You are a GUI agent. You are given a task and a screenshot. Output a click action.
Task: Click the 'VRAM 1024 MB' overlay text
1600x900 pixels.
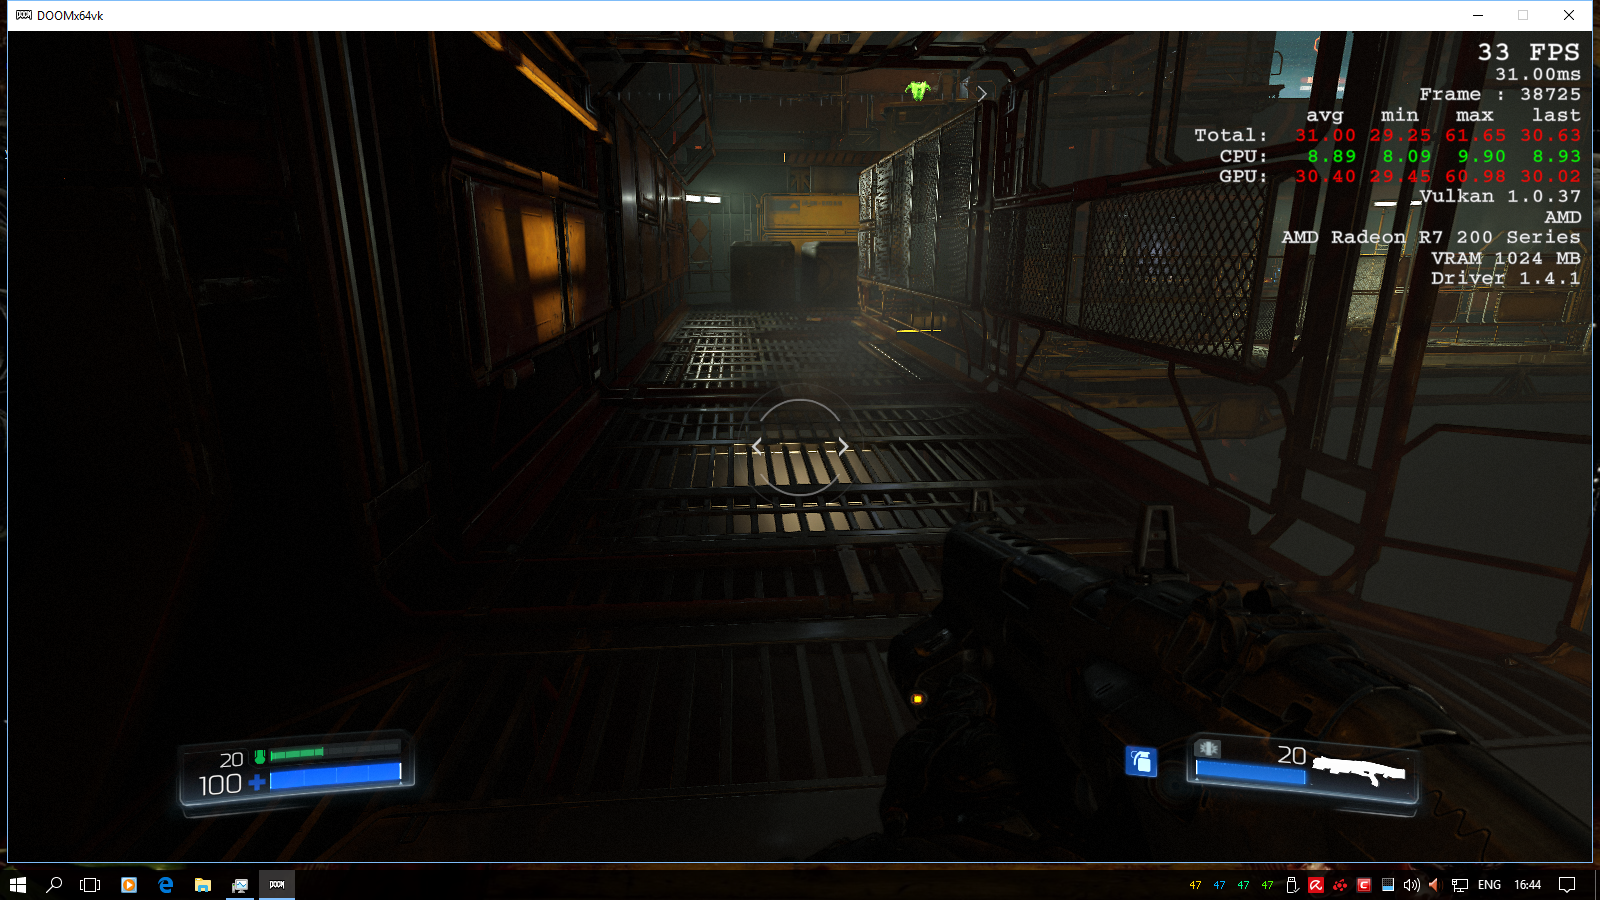coord(1506,258)
